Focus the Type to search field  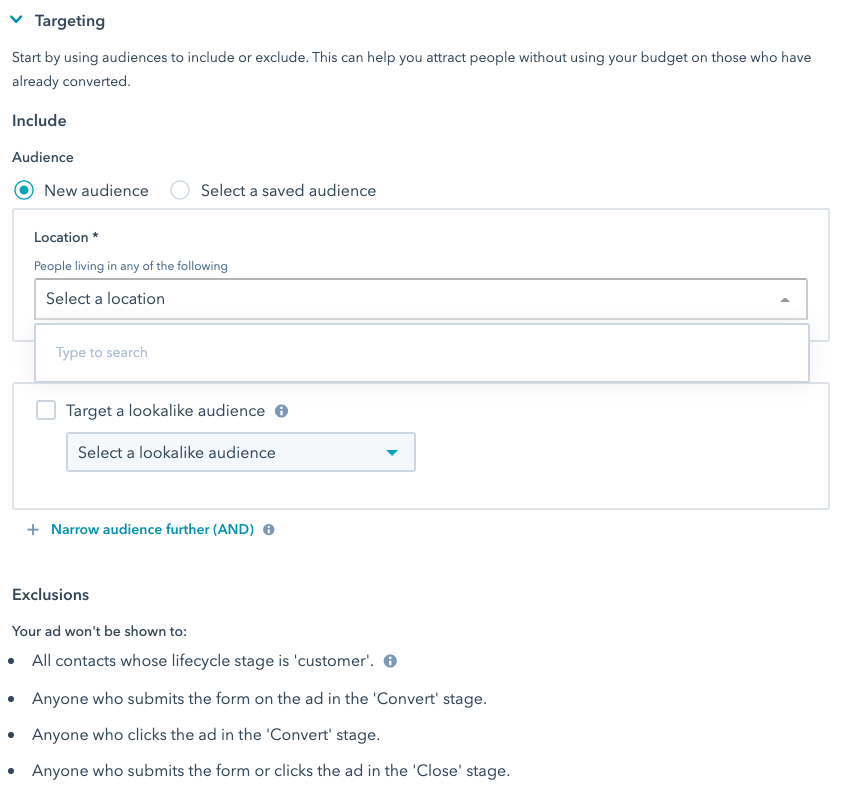coord(422,353)
